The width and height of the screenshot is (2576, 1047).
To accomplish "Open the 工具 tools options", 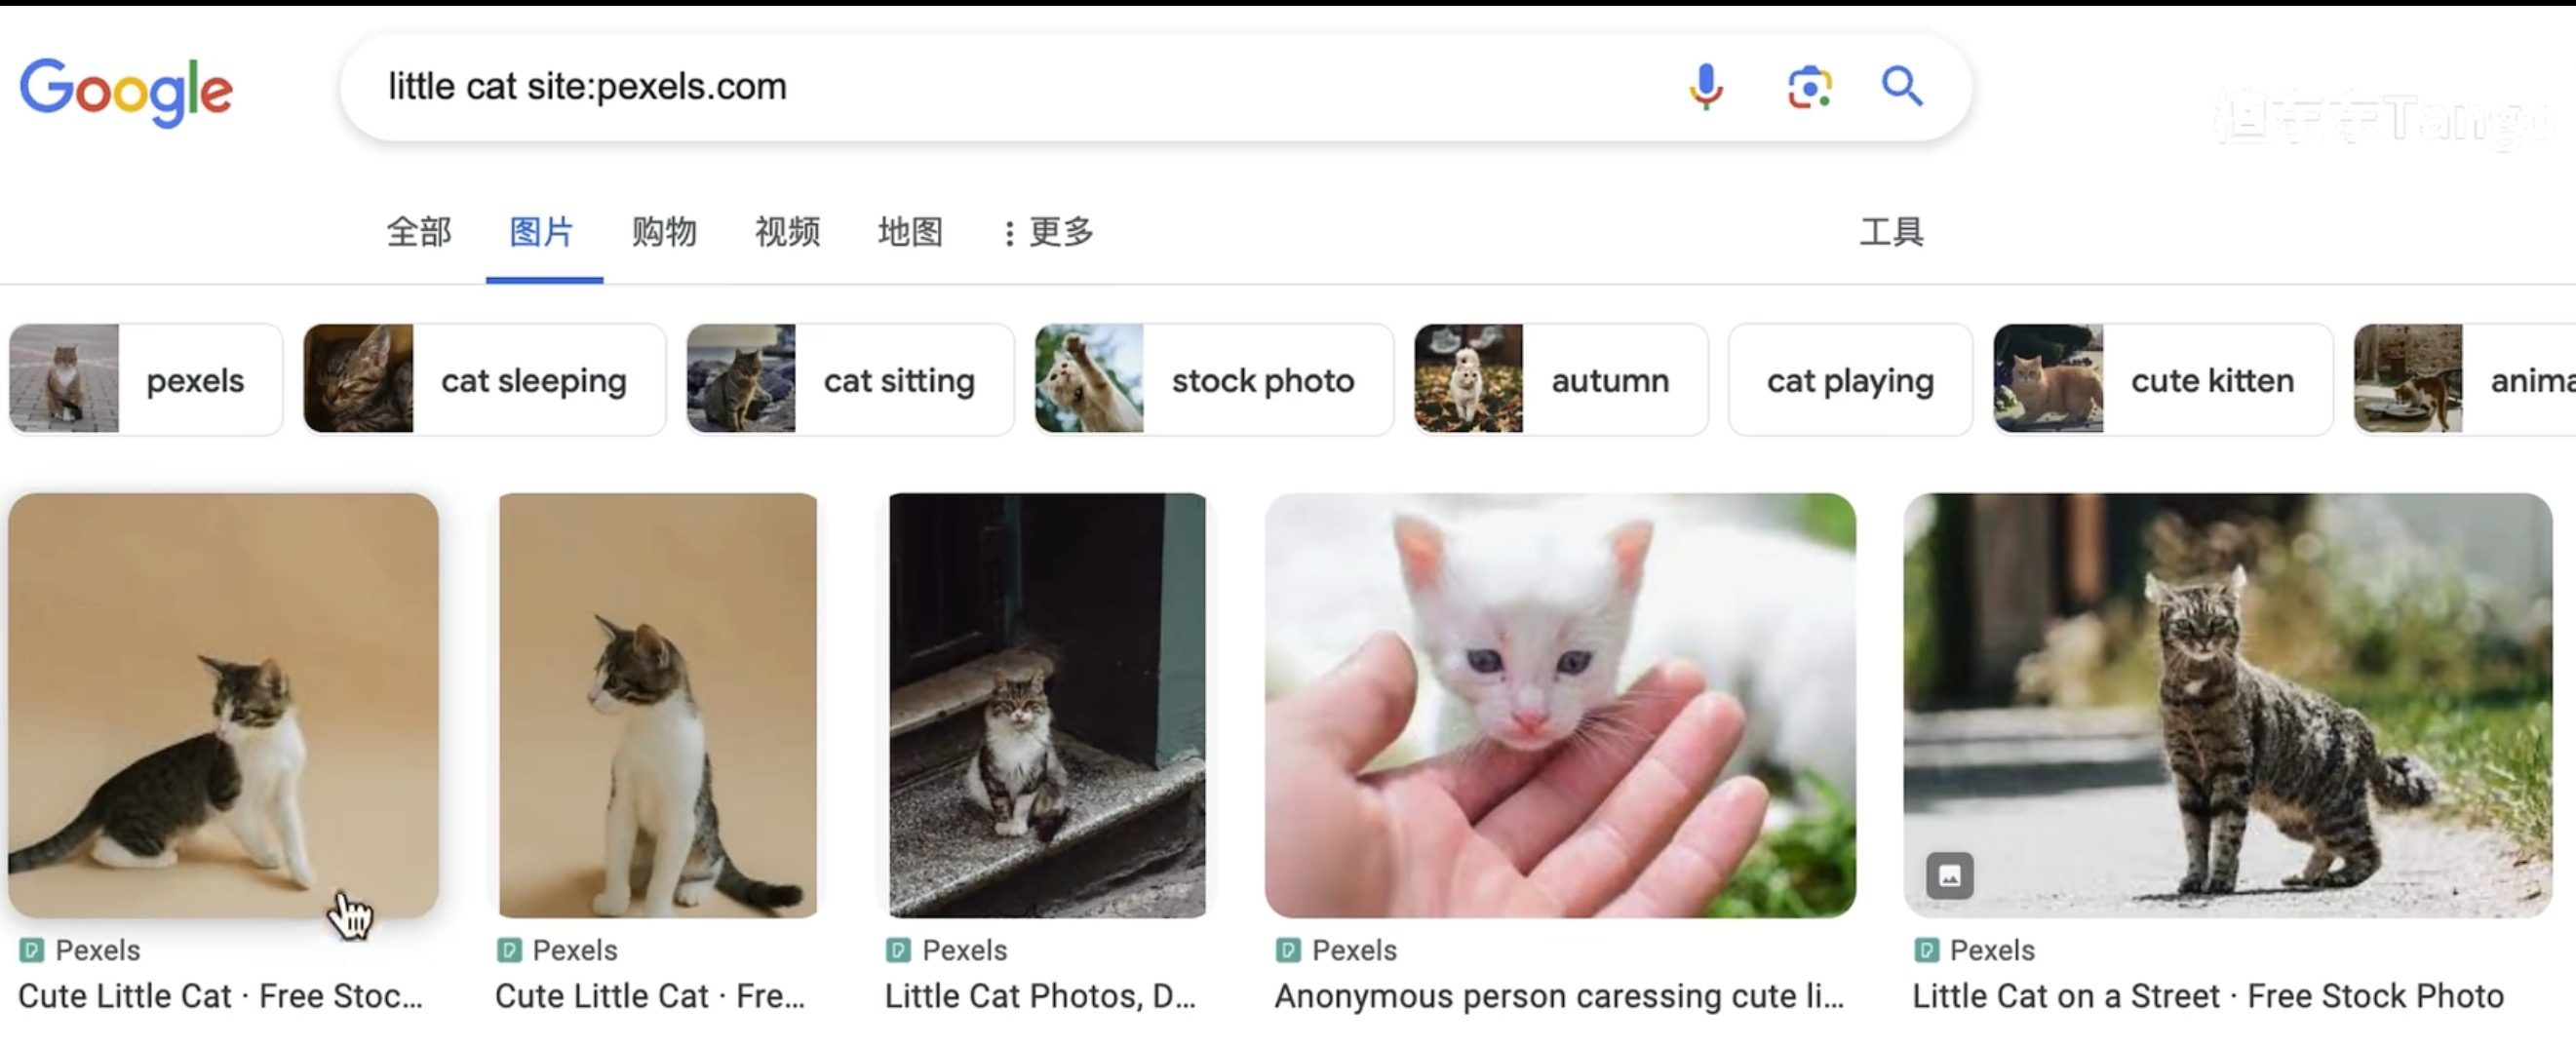I will pos(1891,232).
